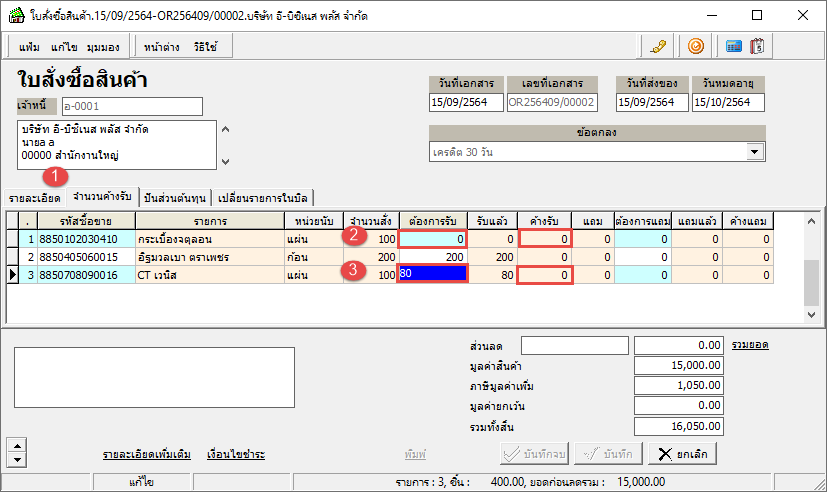The image size is (827, 492).
Task: Click the down stepper arrow at bottom left
Action: coord(17,460)
